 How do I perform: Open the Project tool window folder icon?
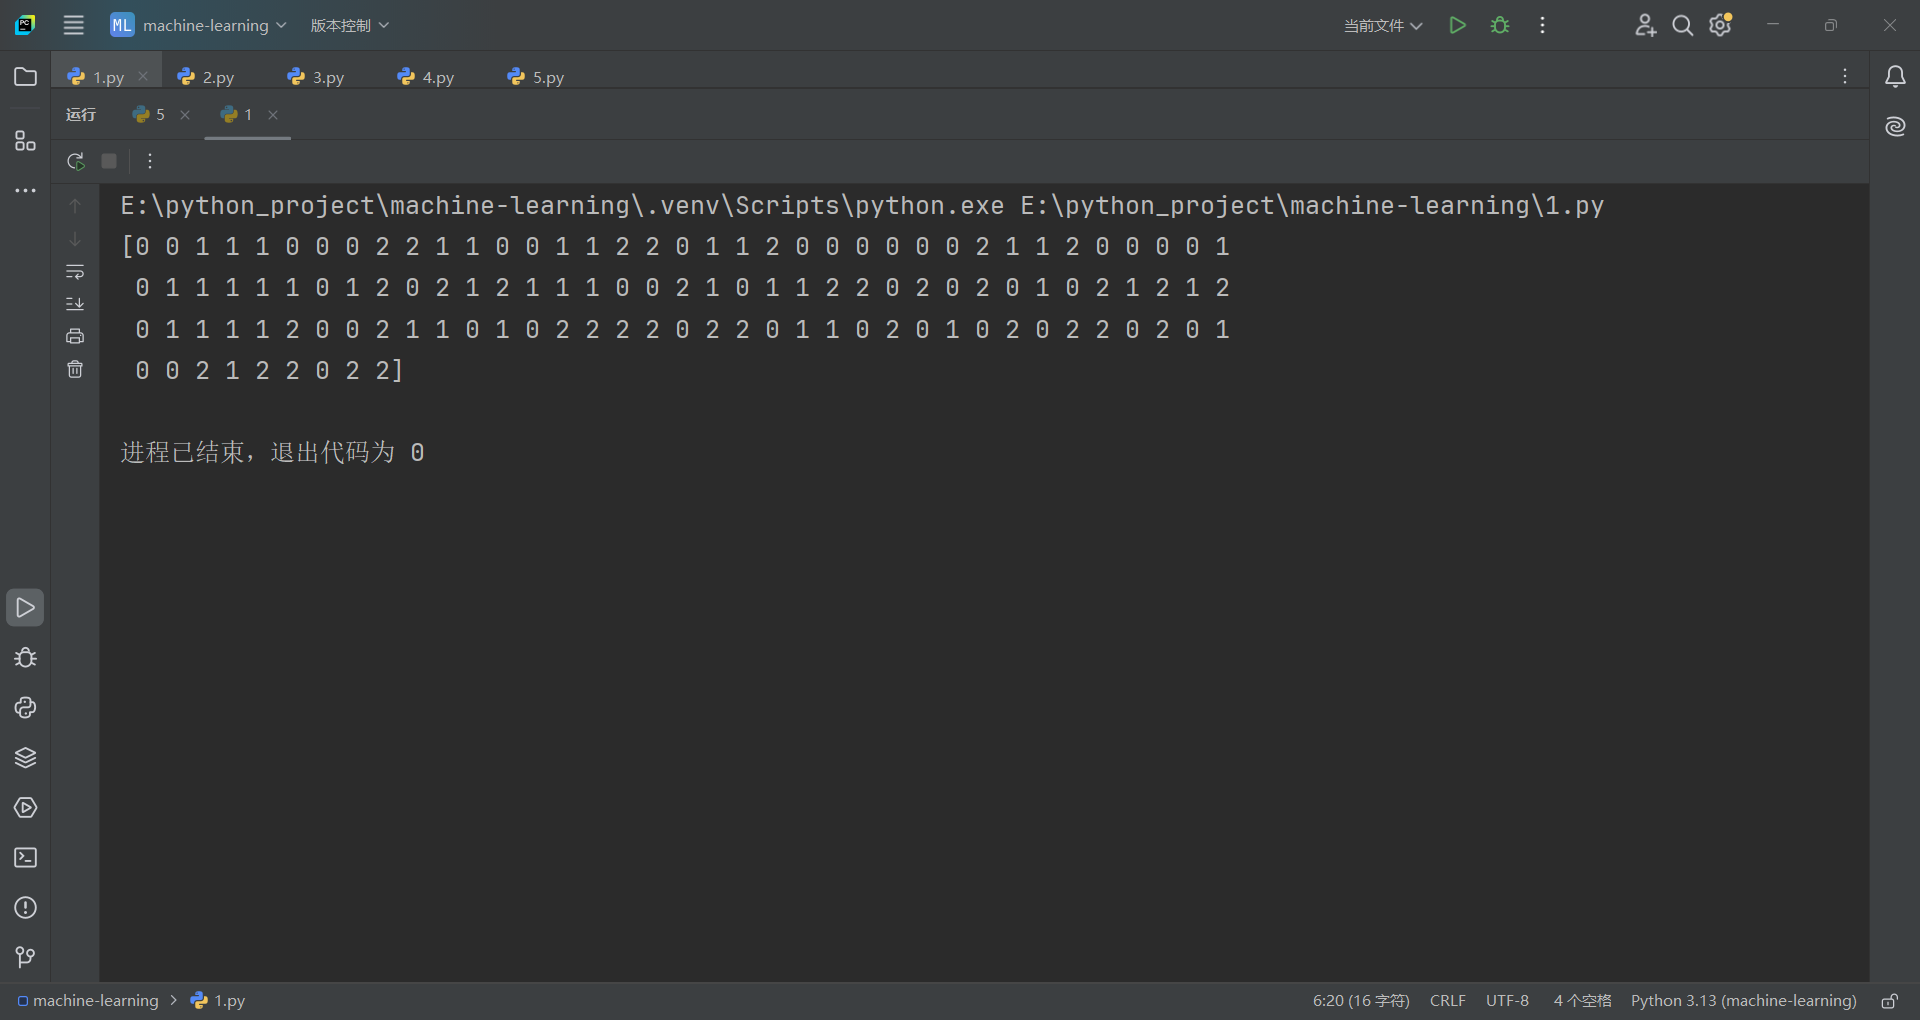(26, 77)
